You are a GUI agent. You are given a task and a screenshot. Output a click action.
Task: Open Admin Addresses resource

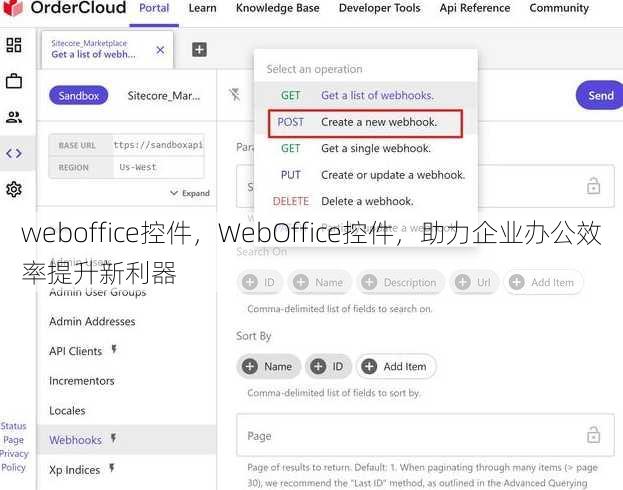pyautogui.click(x=92, y=321)
